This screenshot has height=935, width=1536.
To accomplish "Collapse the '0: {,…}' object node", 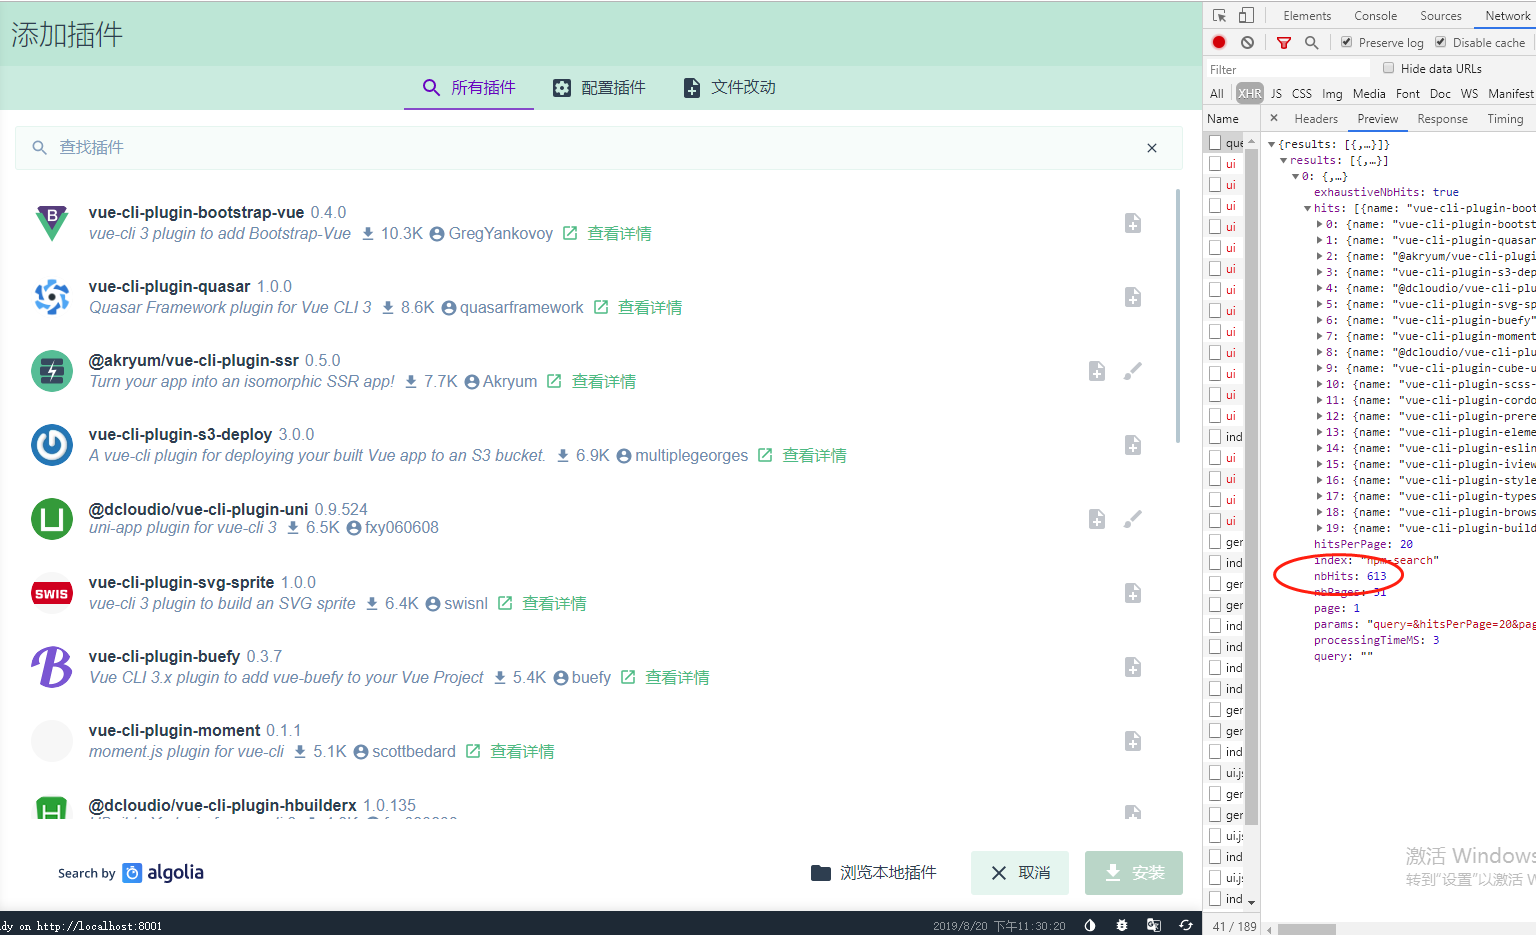I will click(x=1296, y=176).
